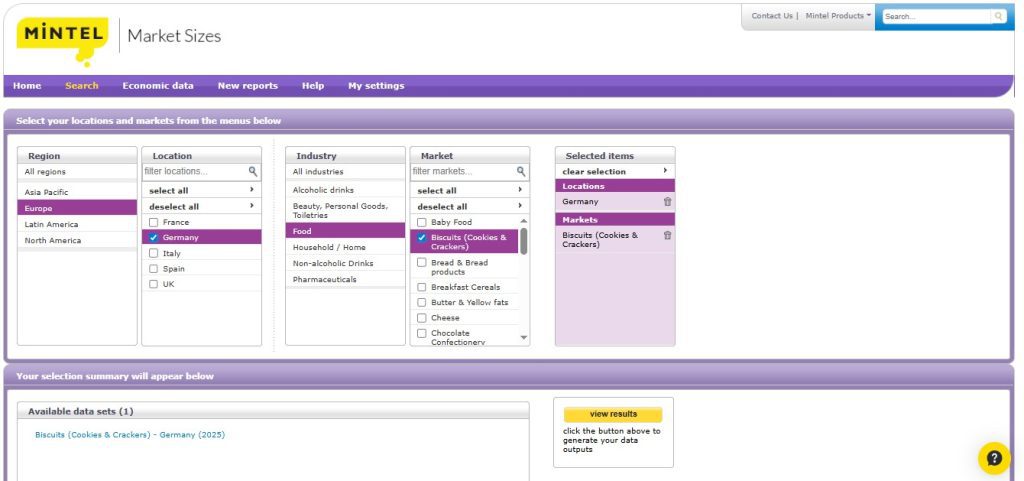Click the Market list scrollbar thumb

click(524, 241)
